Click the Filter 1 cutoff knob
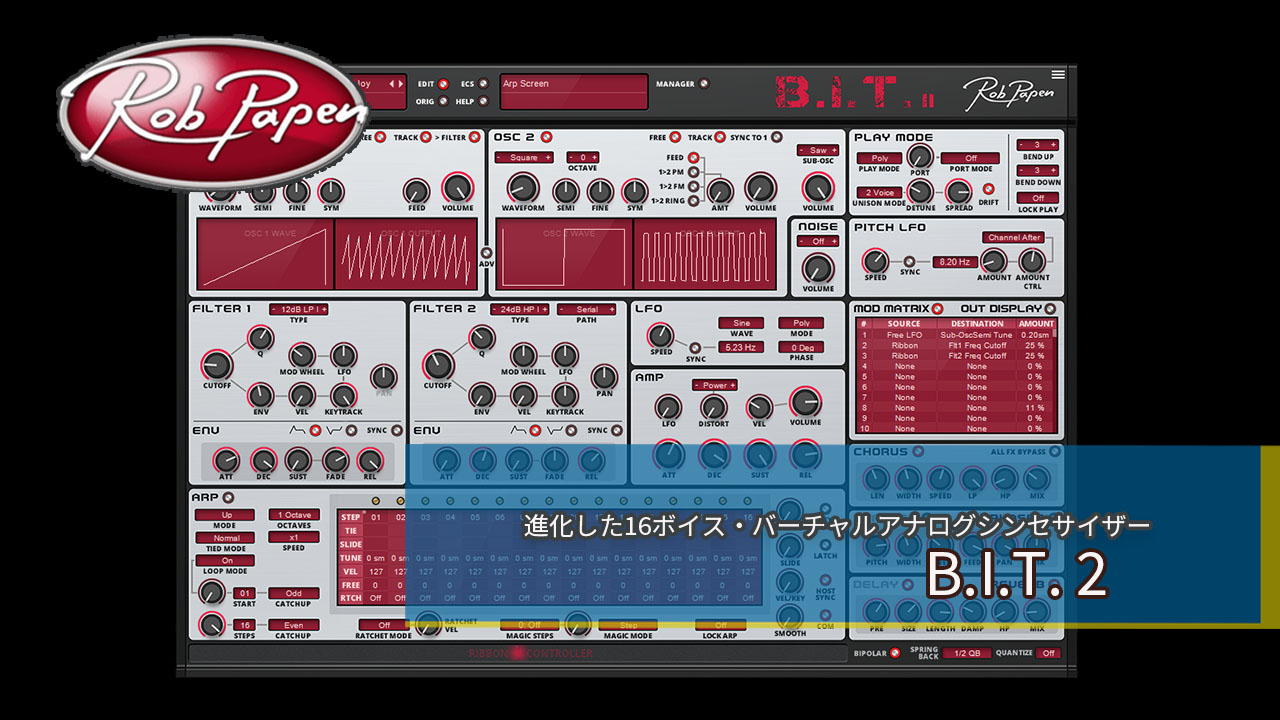The height and width of the screenshot is (720, 1280). pyautogui.click(x=217, y=365)
